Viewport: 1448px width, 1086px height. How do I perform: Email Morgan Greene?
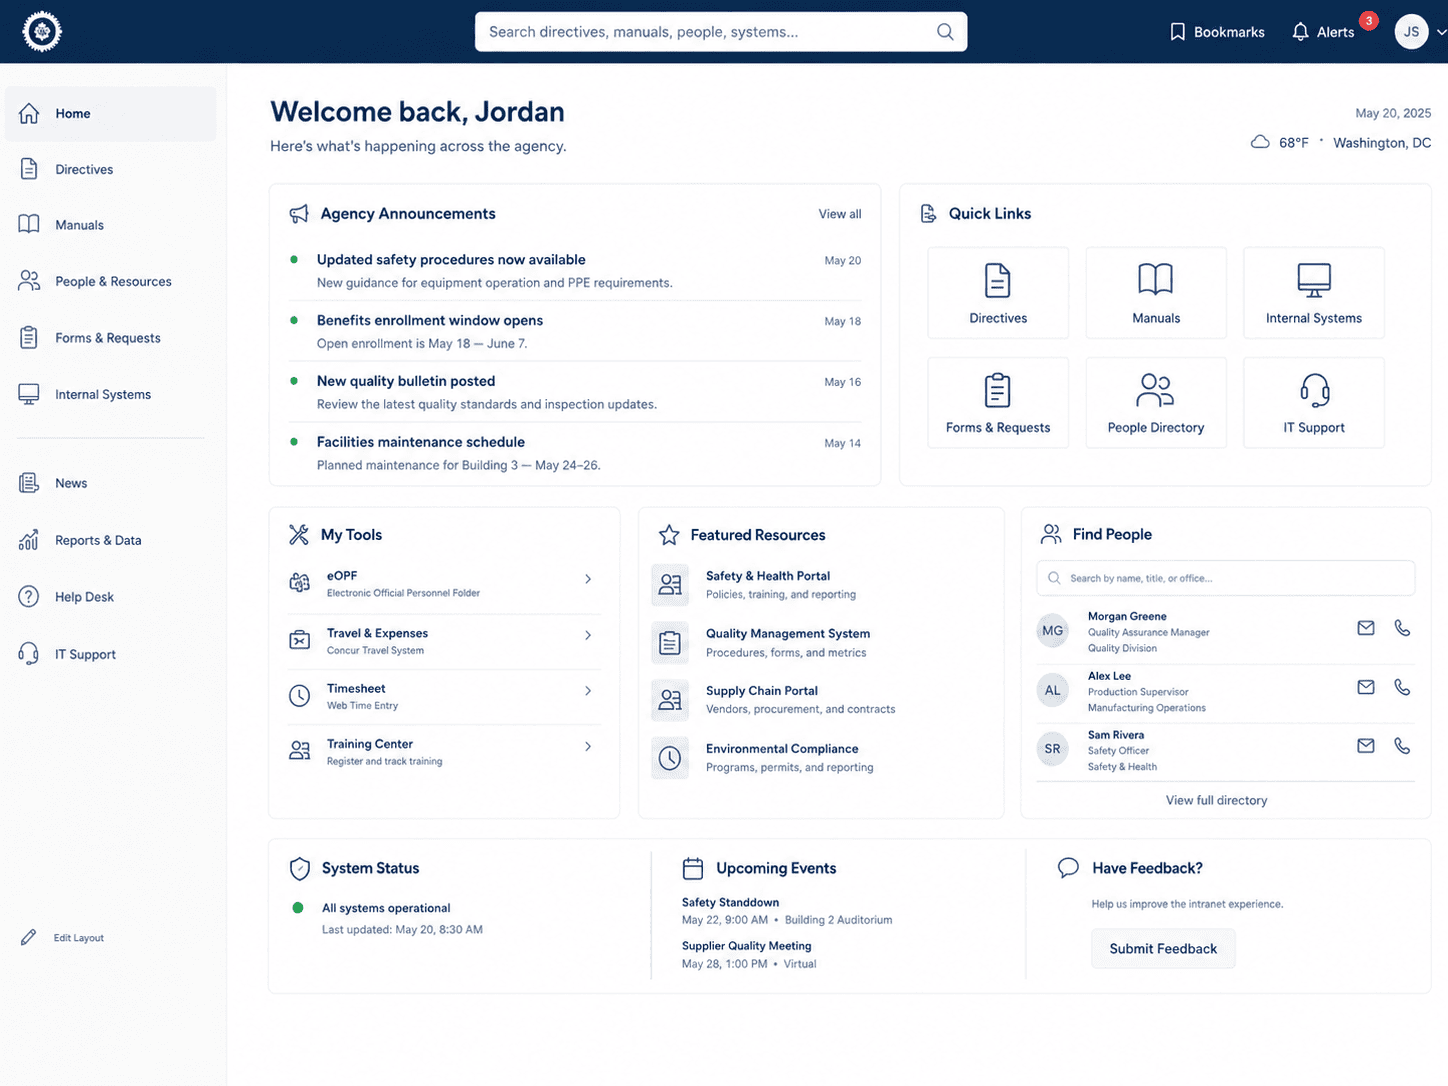[x=1366, y=628]
